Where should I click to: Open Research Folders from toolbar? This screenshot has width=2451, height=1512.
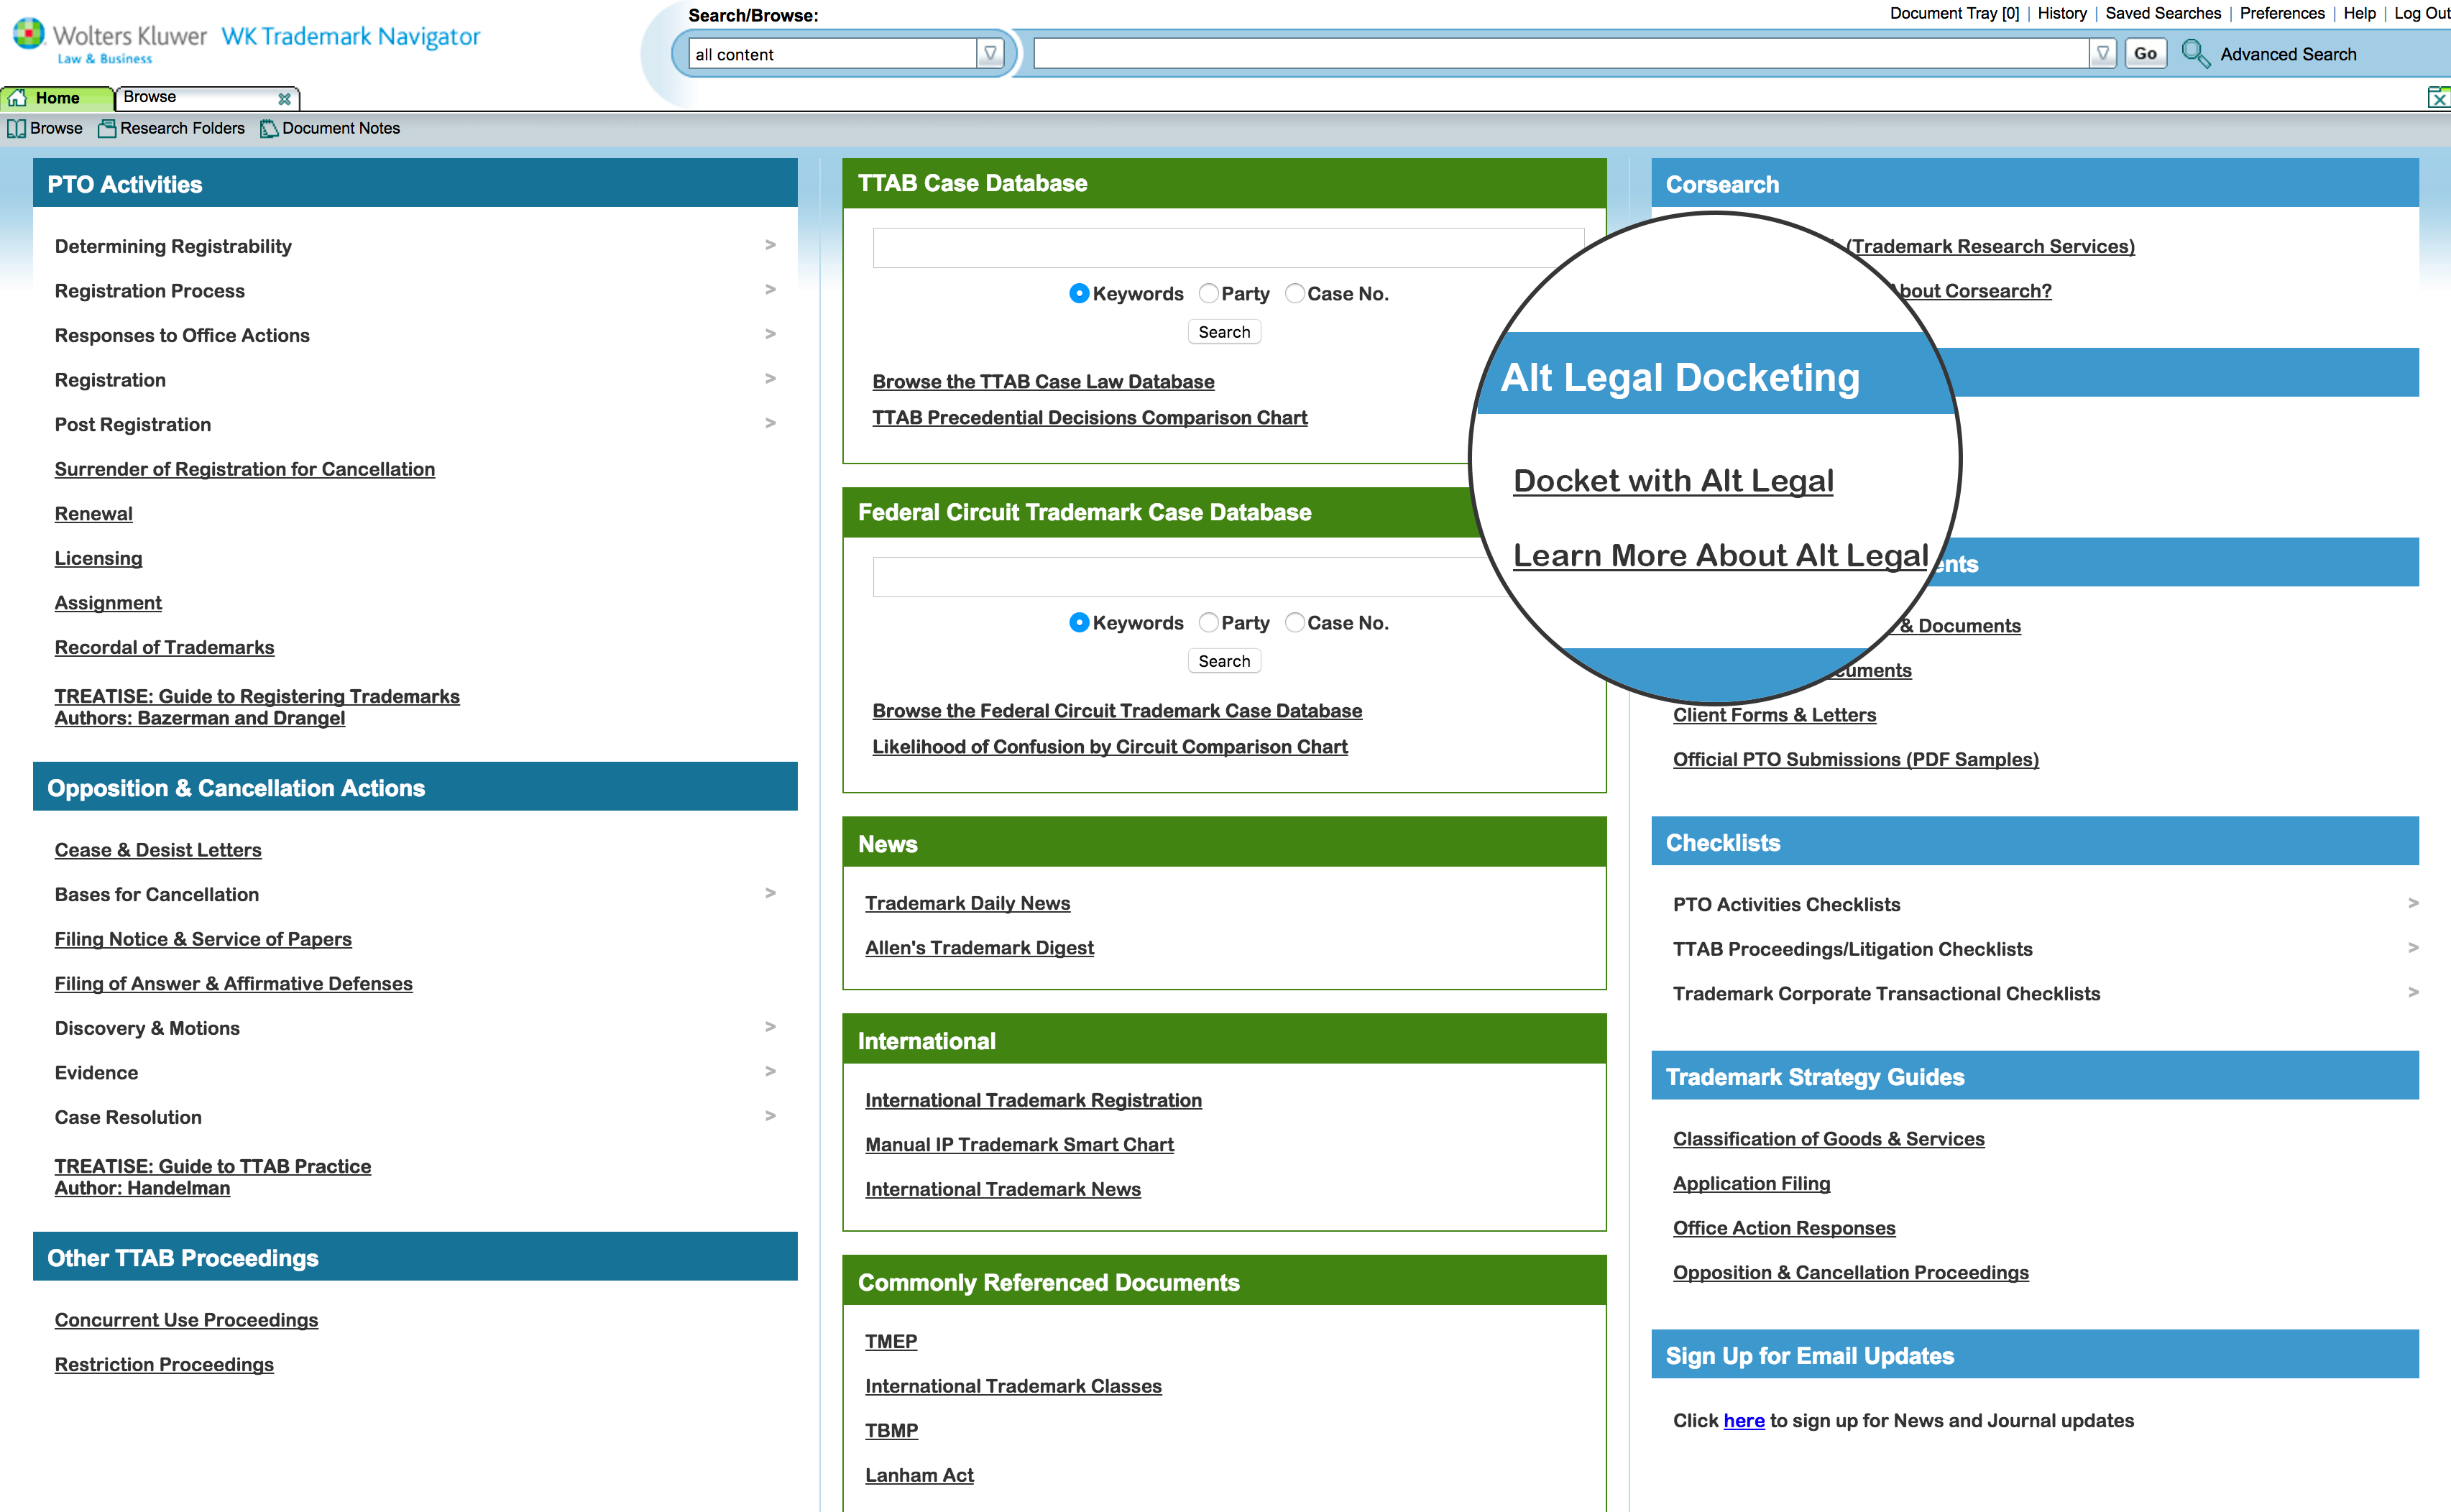171,128
